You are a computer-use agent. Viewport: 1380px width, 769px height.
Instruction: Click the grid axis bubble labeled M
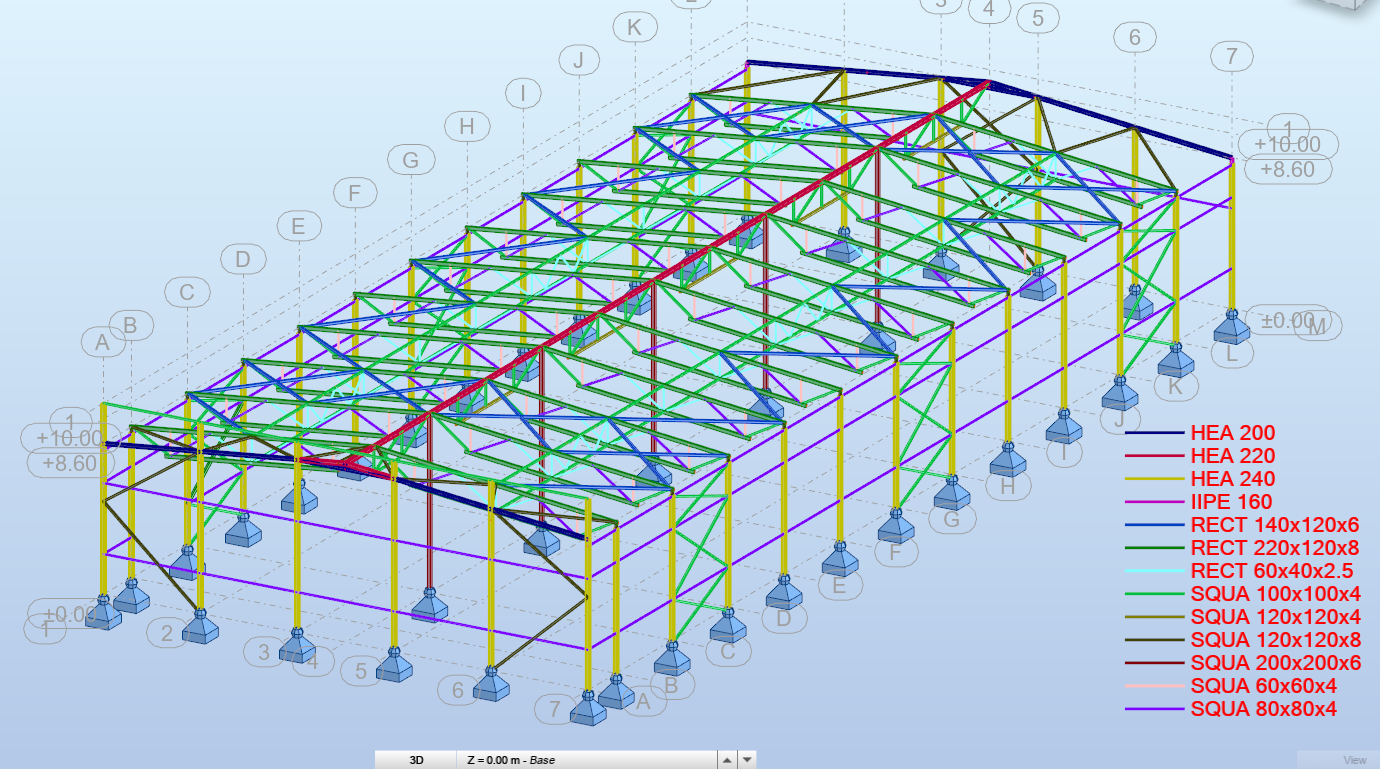(x=1317, y=326)
